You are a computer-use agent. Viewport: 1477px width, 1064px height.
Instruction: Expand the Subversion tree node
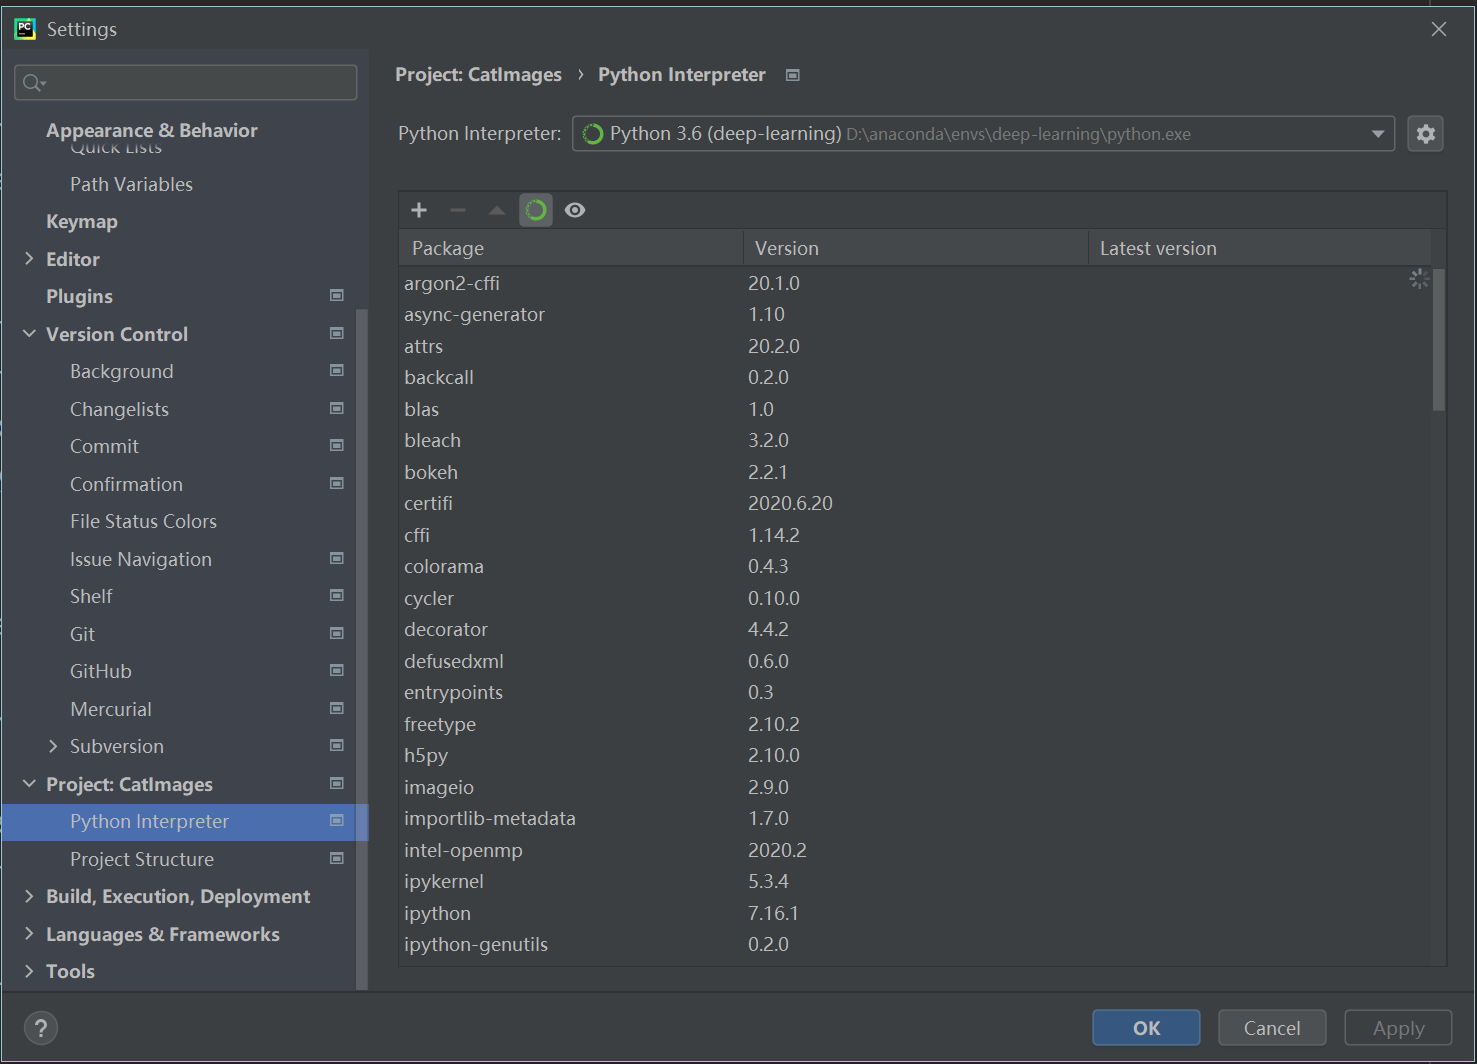click(53, 746)
